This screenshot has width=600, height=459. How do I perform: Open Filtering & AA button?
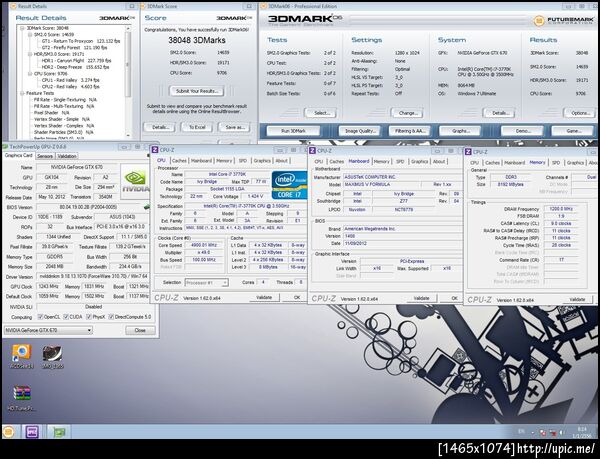[410, 131]
